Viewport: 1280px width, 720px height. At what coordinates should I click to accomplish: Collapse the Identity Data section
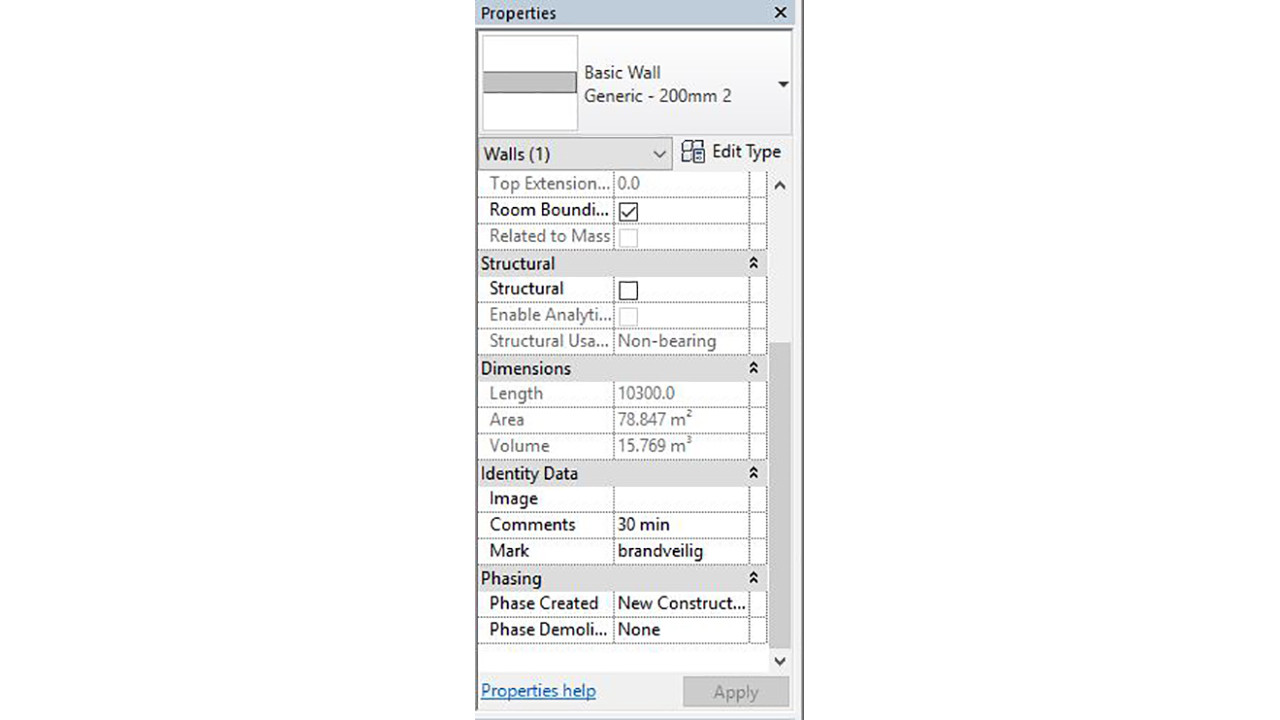click(x=753, y=474)
